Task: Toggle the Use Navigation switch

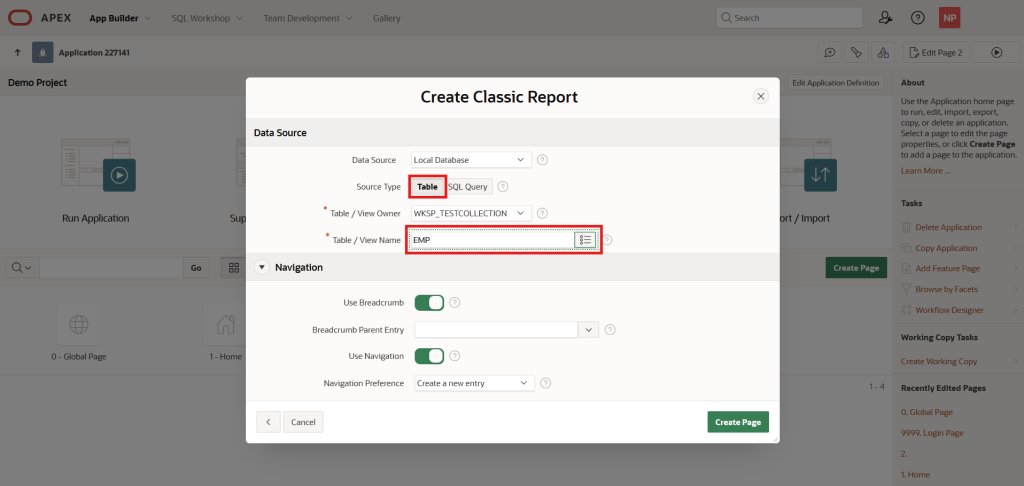Action: click(x=429, y=356)
